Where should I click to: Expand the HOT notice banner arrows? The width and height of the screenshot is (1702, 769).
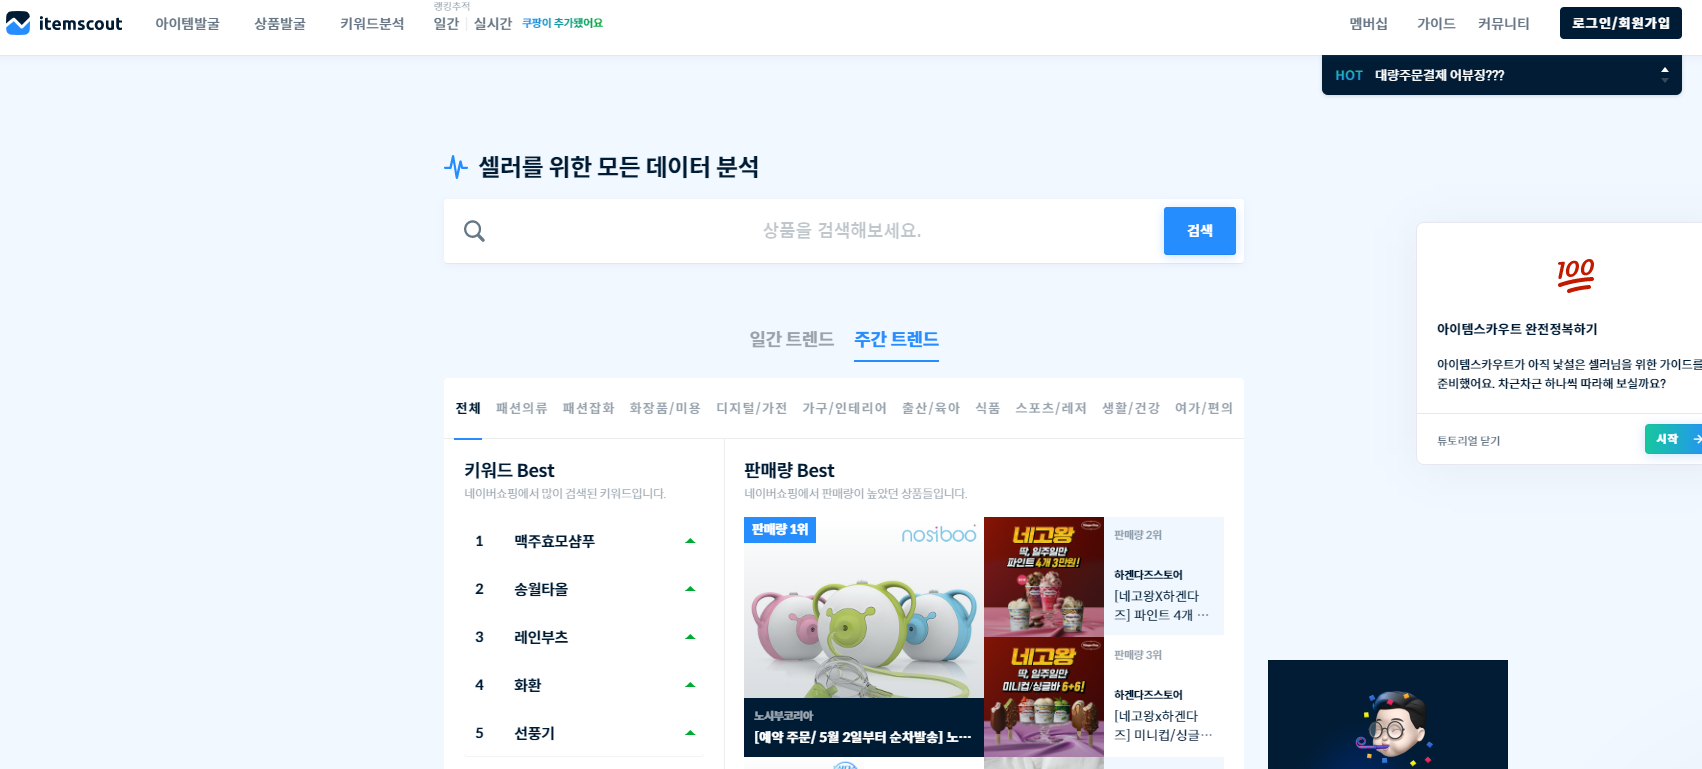coord(1664,74)
